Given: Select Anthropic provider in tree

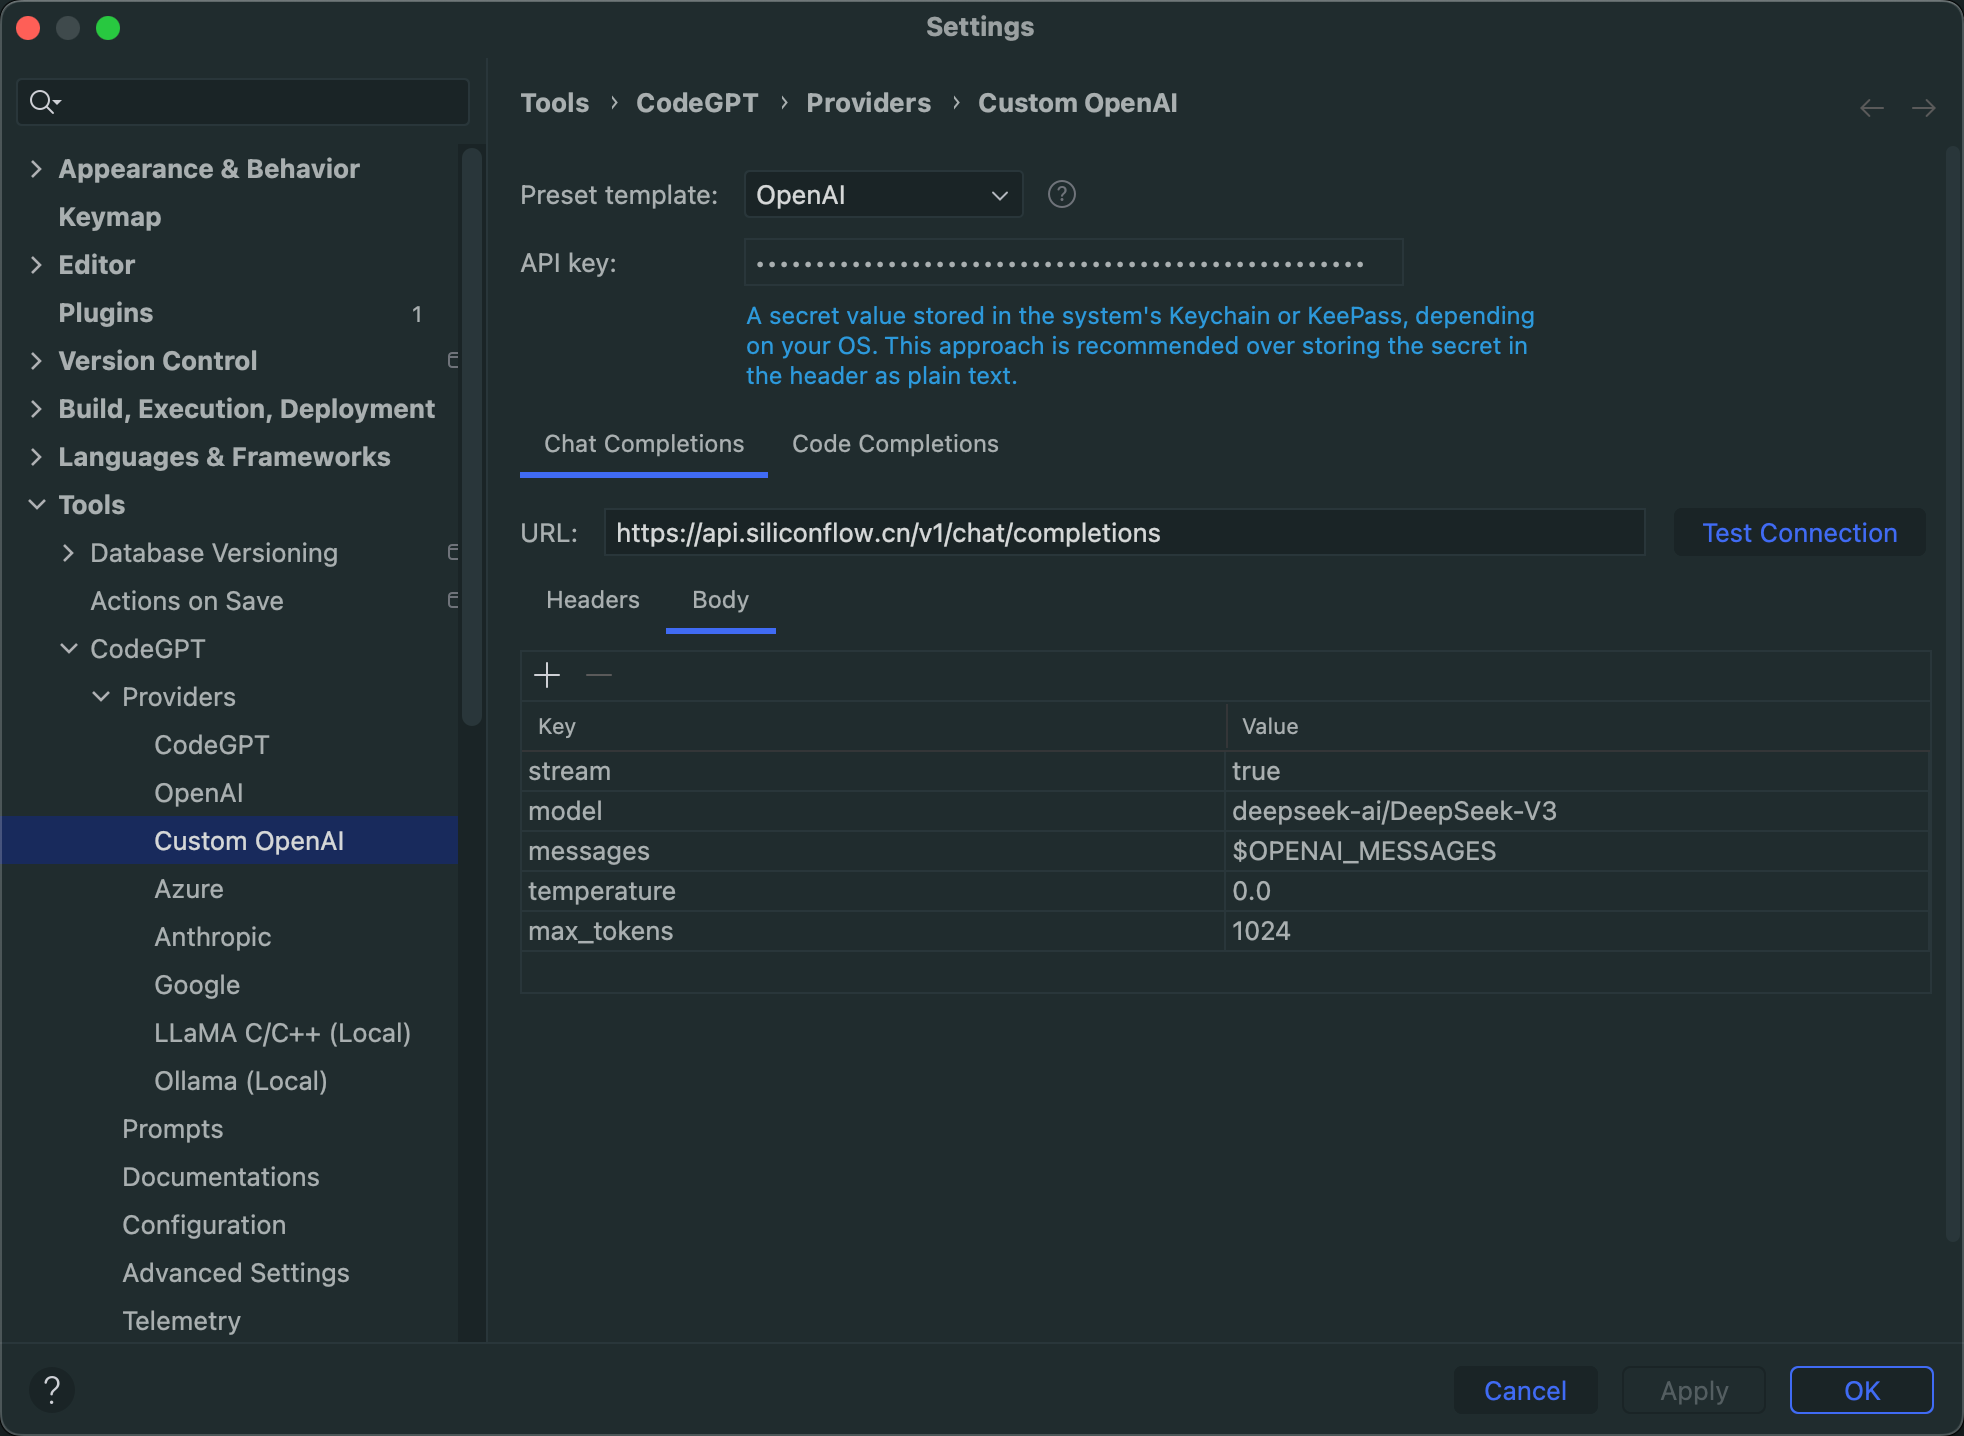Looking at the screenshot, I should [212, 937].
